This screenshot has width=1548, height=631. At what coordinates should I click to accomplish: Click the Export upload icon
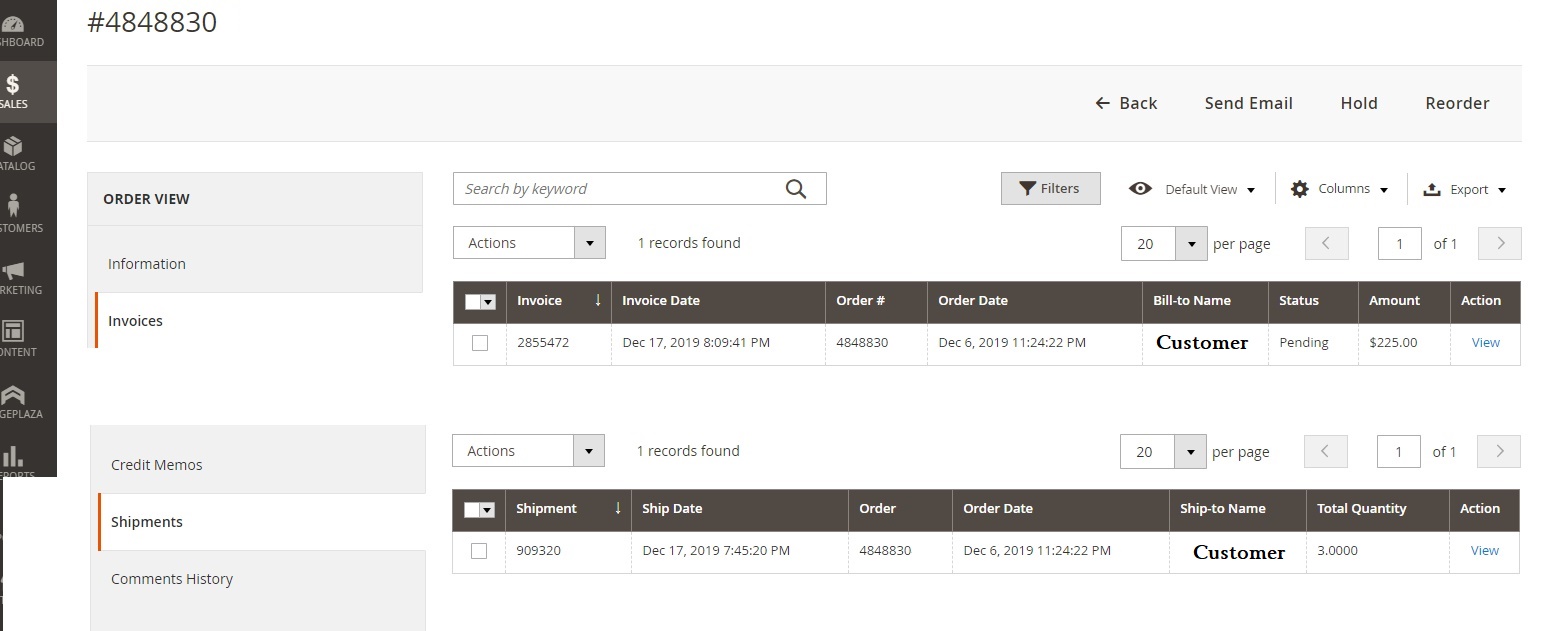click(x=1435, y=188)
